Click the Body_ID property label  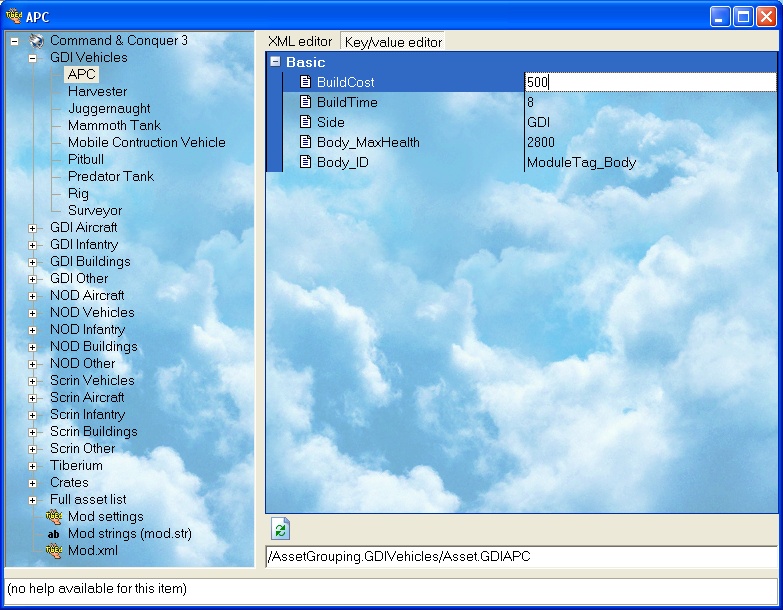(343, 162)
